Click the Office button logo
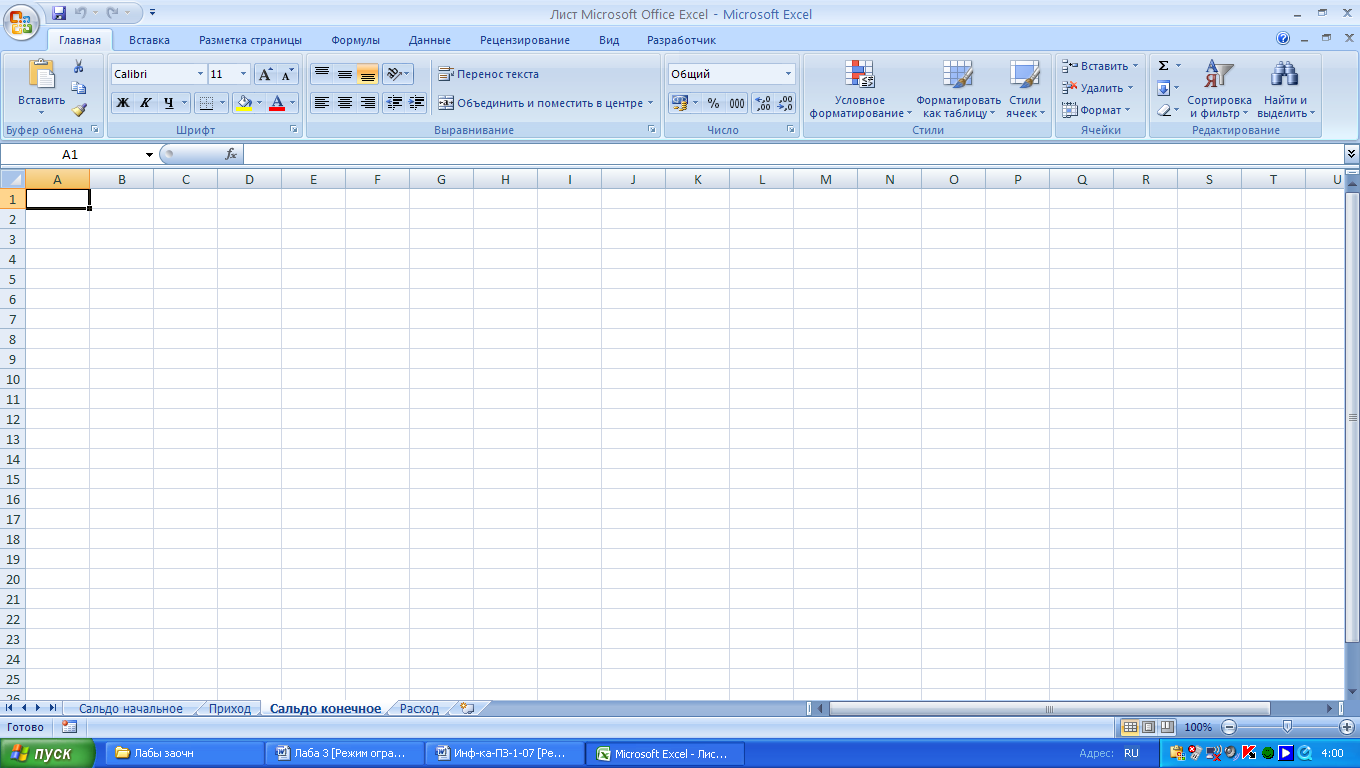 [x=20, y=20]
